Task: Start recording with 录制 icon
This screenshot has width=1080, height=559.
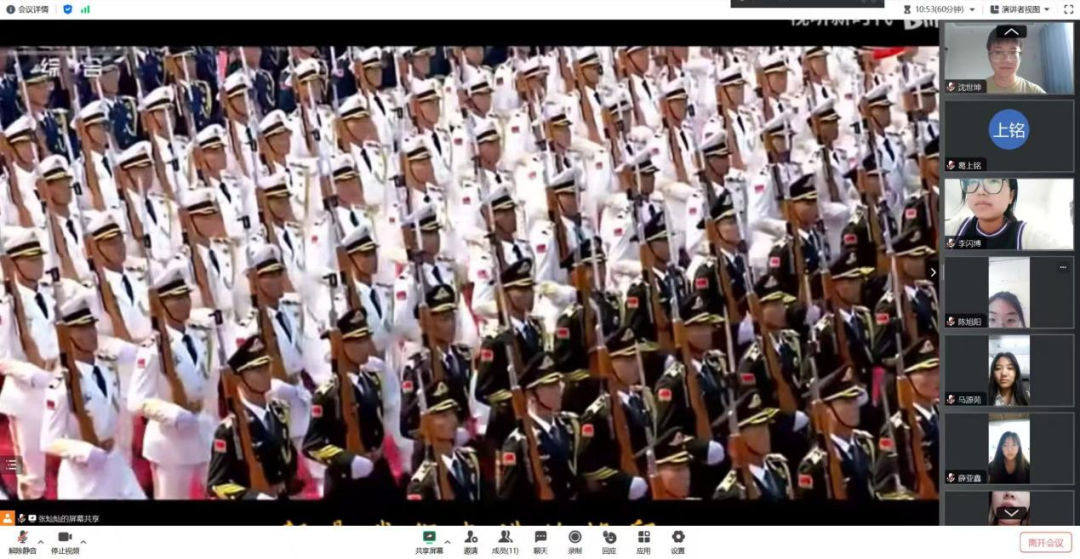Action: coord(575,540)
